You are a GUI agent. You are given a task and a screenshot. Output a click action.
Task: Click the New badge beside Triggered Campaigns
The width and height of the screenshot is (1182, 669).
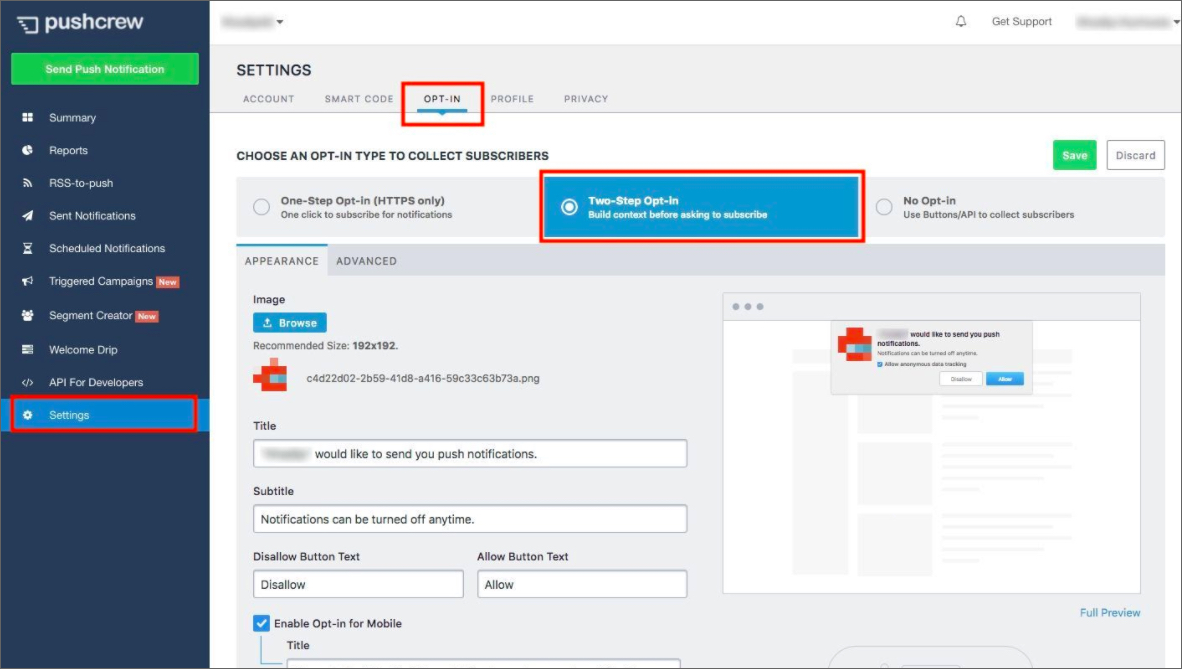point(167,282)
